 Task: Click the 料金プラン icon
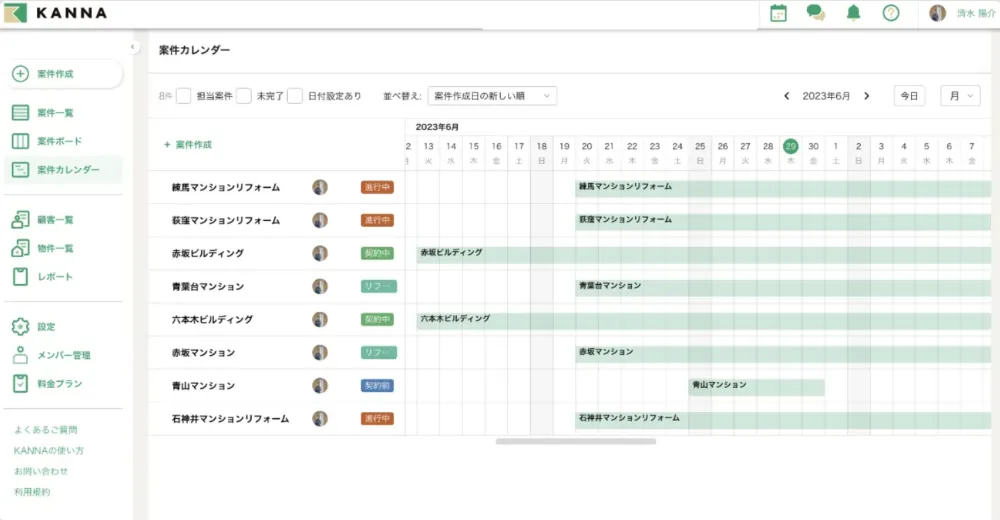click(x=20, y=383)
